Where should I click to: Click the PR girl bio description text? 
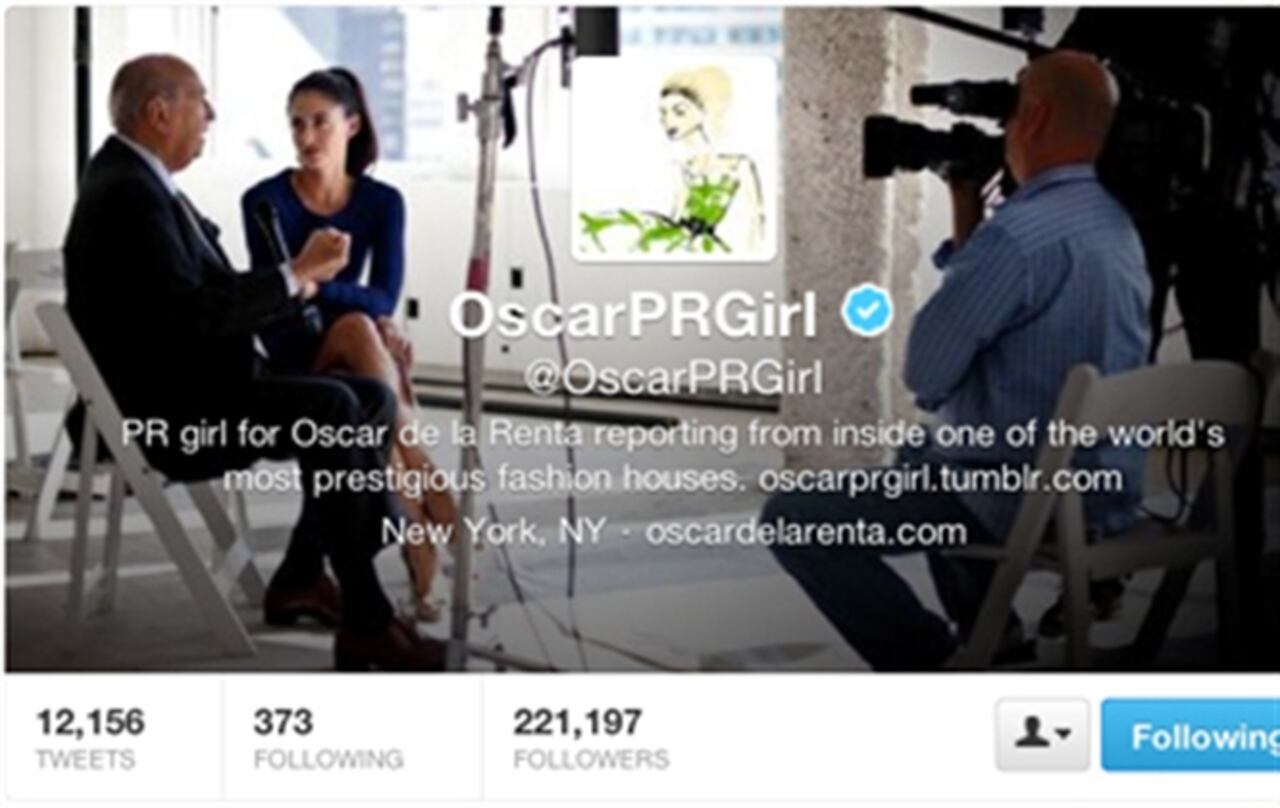tap(674, 457)
